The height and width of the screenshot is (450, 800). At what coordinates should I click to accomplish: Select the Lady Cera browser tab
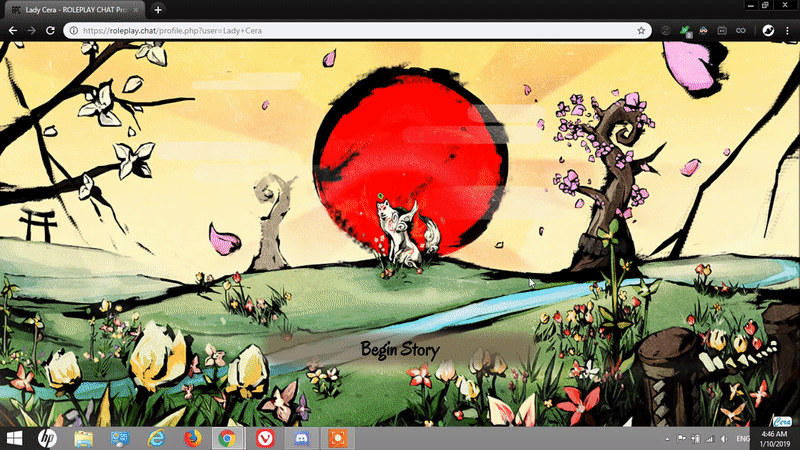pos(74,10)
